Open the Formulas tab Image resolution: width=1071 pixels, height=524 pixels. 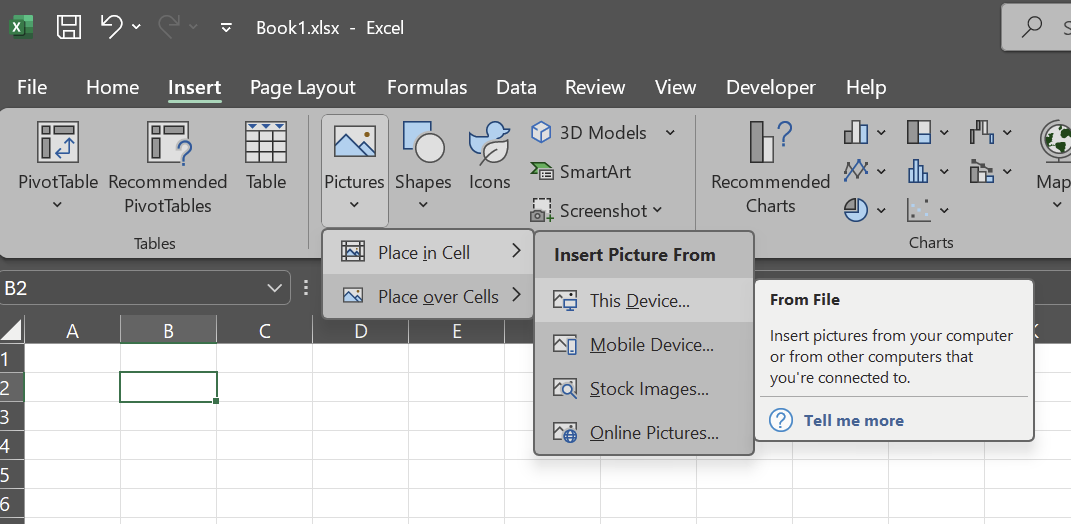tap(427, 88)
